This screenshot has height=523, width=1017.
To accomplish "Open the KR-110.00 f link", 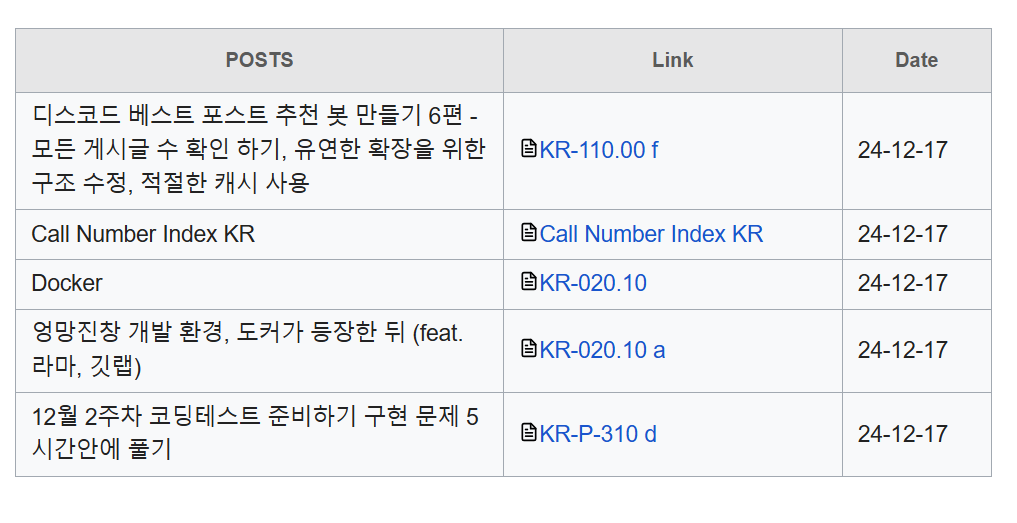I will click(x=599, y=150).
